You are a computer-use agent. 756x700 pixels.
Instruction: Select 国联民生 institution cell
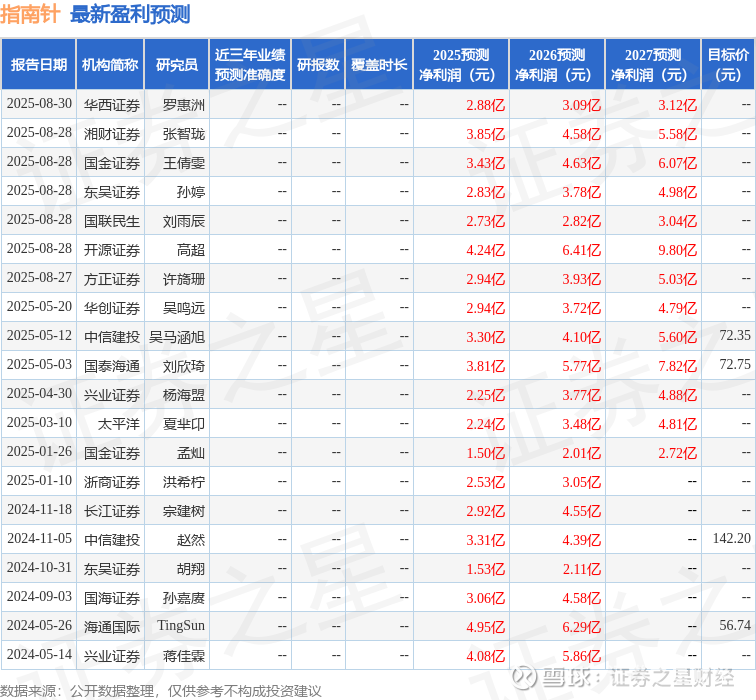click(112, 221)
